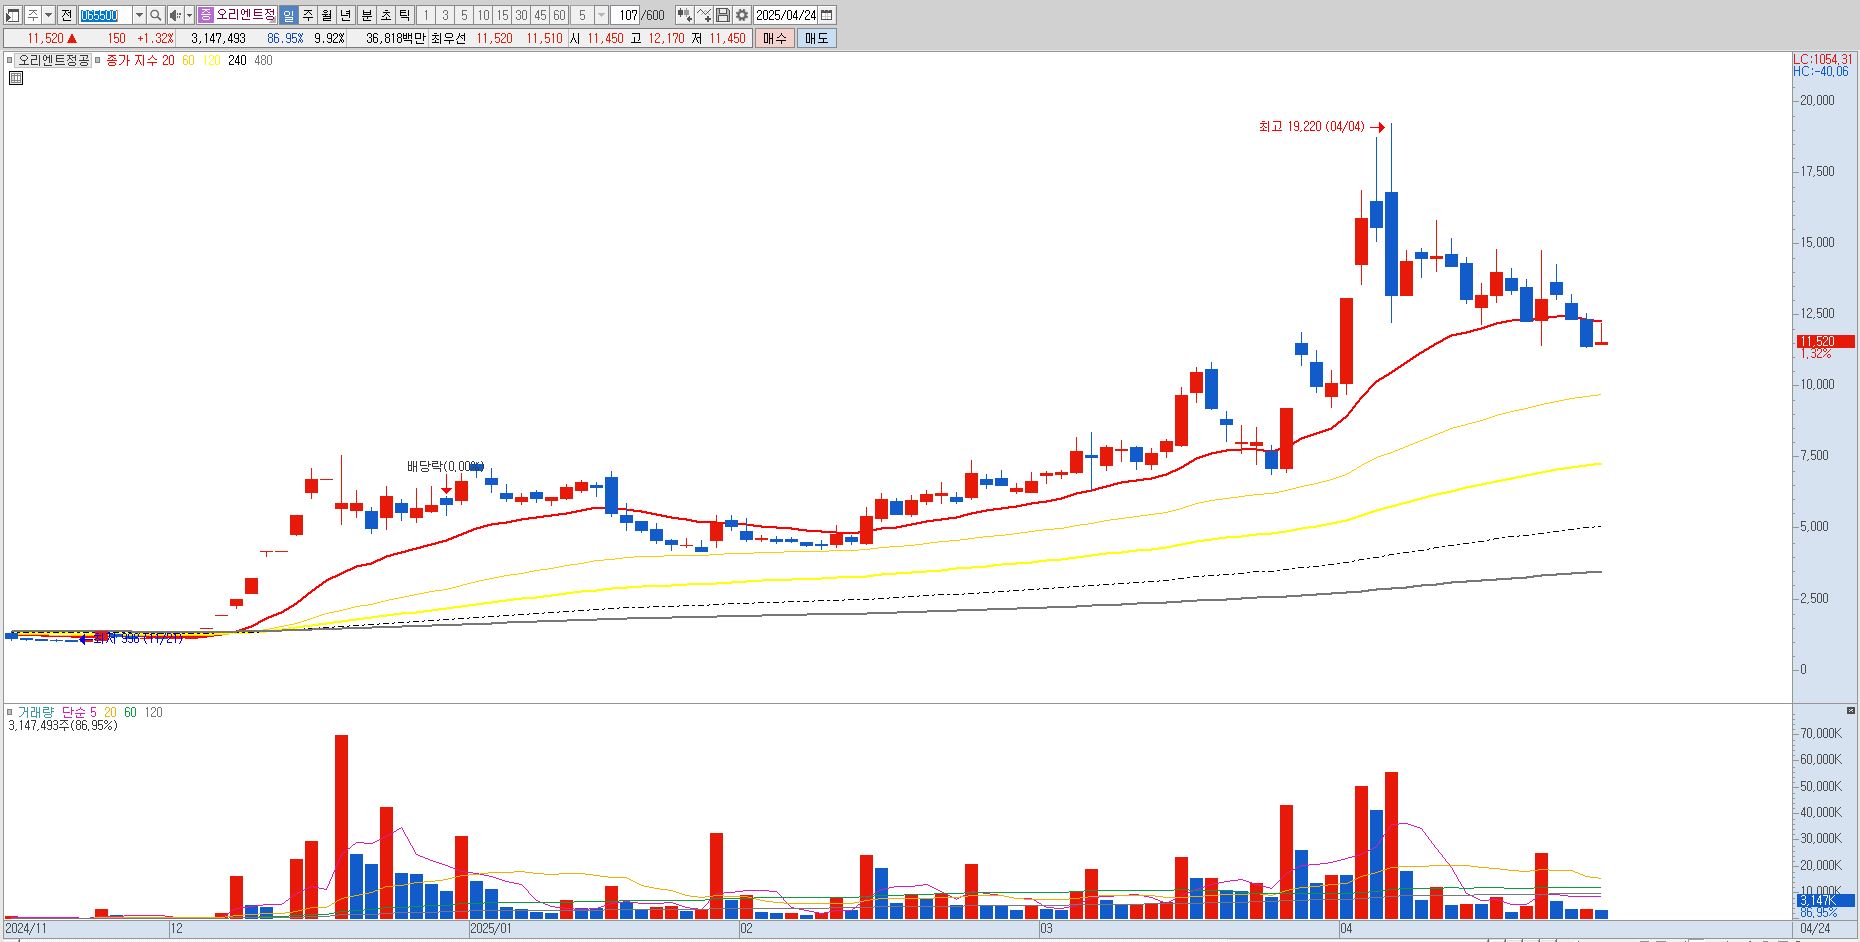
Task: Select the 주 weekly period button
Action: (x=308, y=15)
